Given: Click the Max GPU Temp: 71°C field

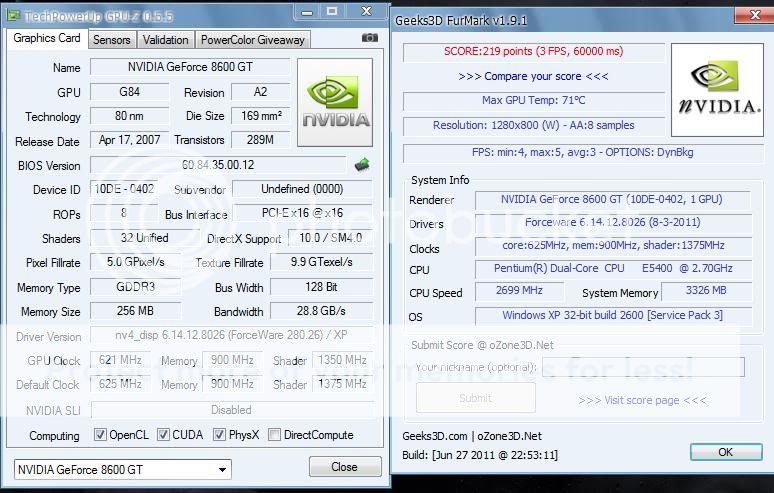Looking at the screenshot, I should point(534,101).
